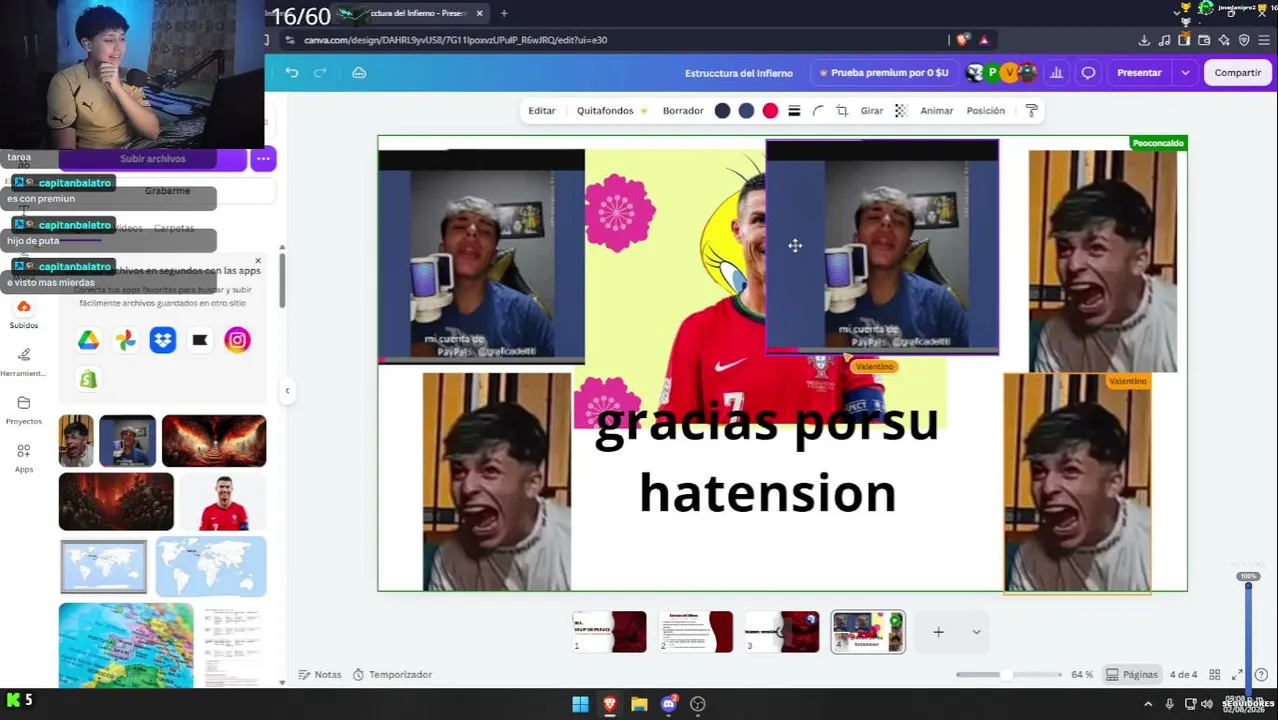
Task: Open Proyectos sidebar section
Action: click(24, 410)
